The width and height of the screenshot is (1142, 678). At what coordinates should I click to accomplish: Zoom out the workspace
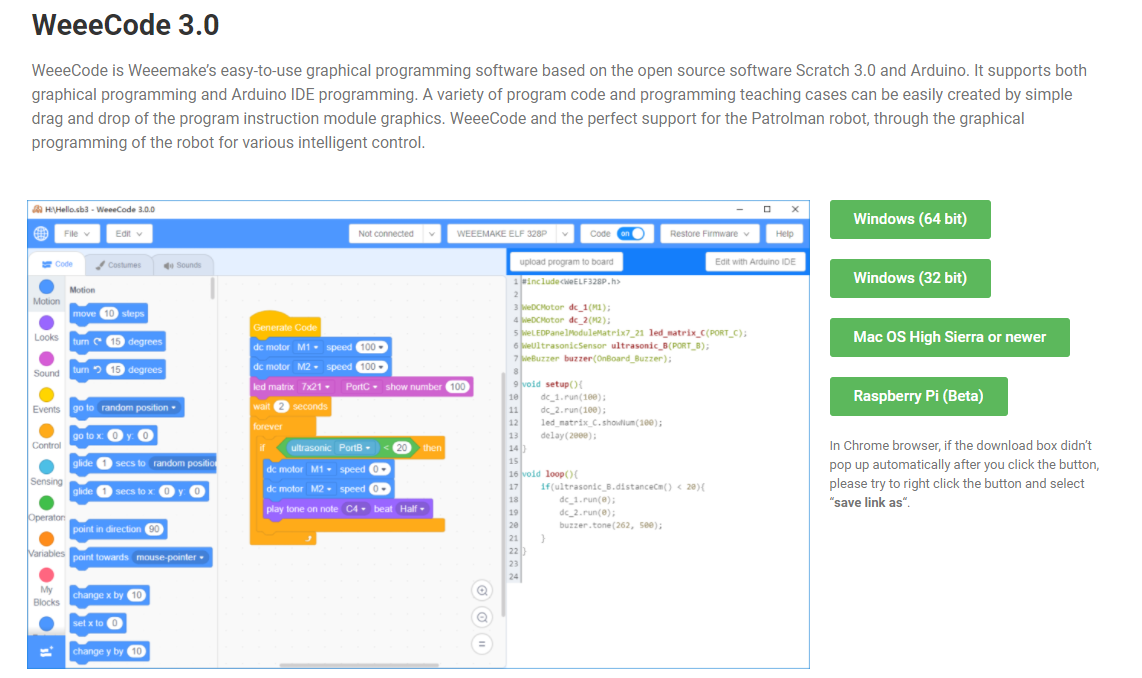pos(481,618)
